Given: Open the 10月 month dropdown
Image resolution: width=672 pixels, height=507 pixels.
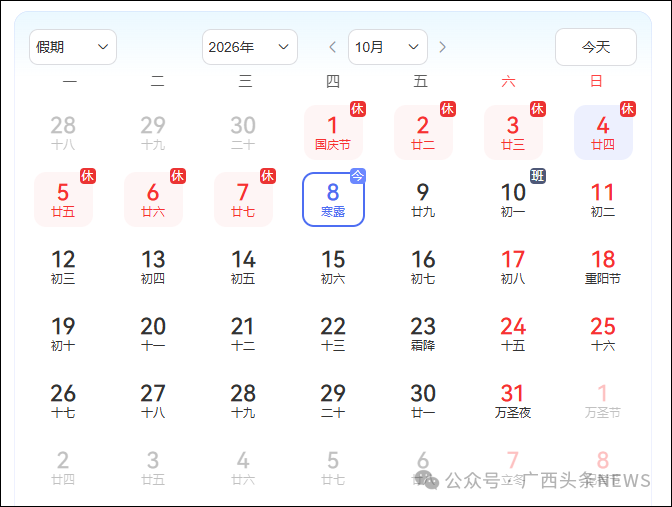Looking at the screenshot, I should (x=388, y=47).
